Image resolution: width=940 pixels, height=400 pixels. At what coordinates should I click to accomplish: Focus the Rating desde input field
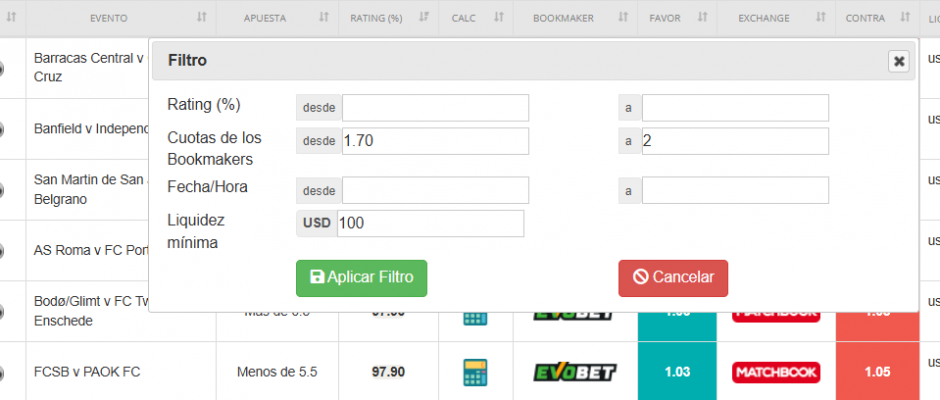[x=435, y=108]
